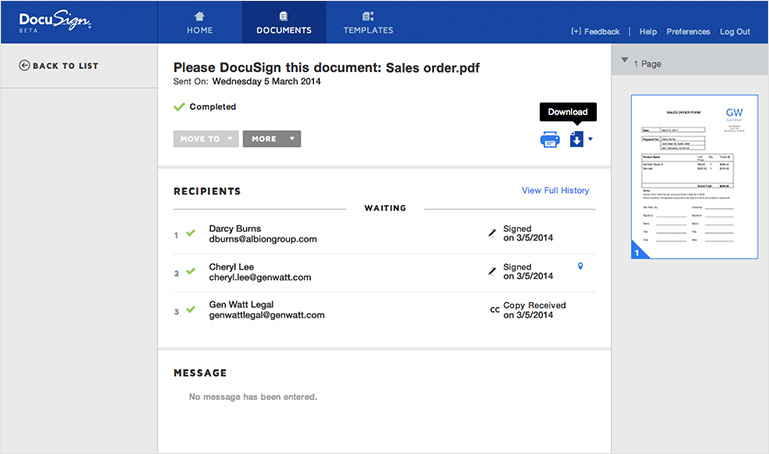Click the 'No message has been entered' text

[x=253, y=397]
